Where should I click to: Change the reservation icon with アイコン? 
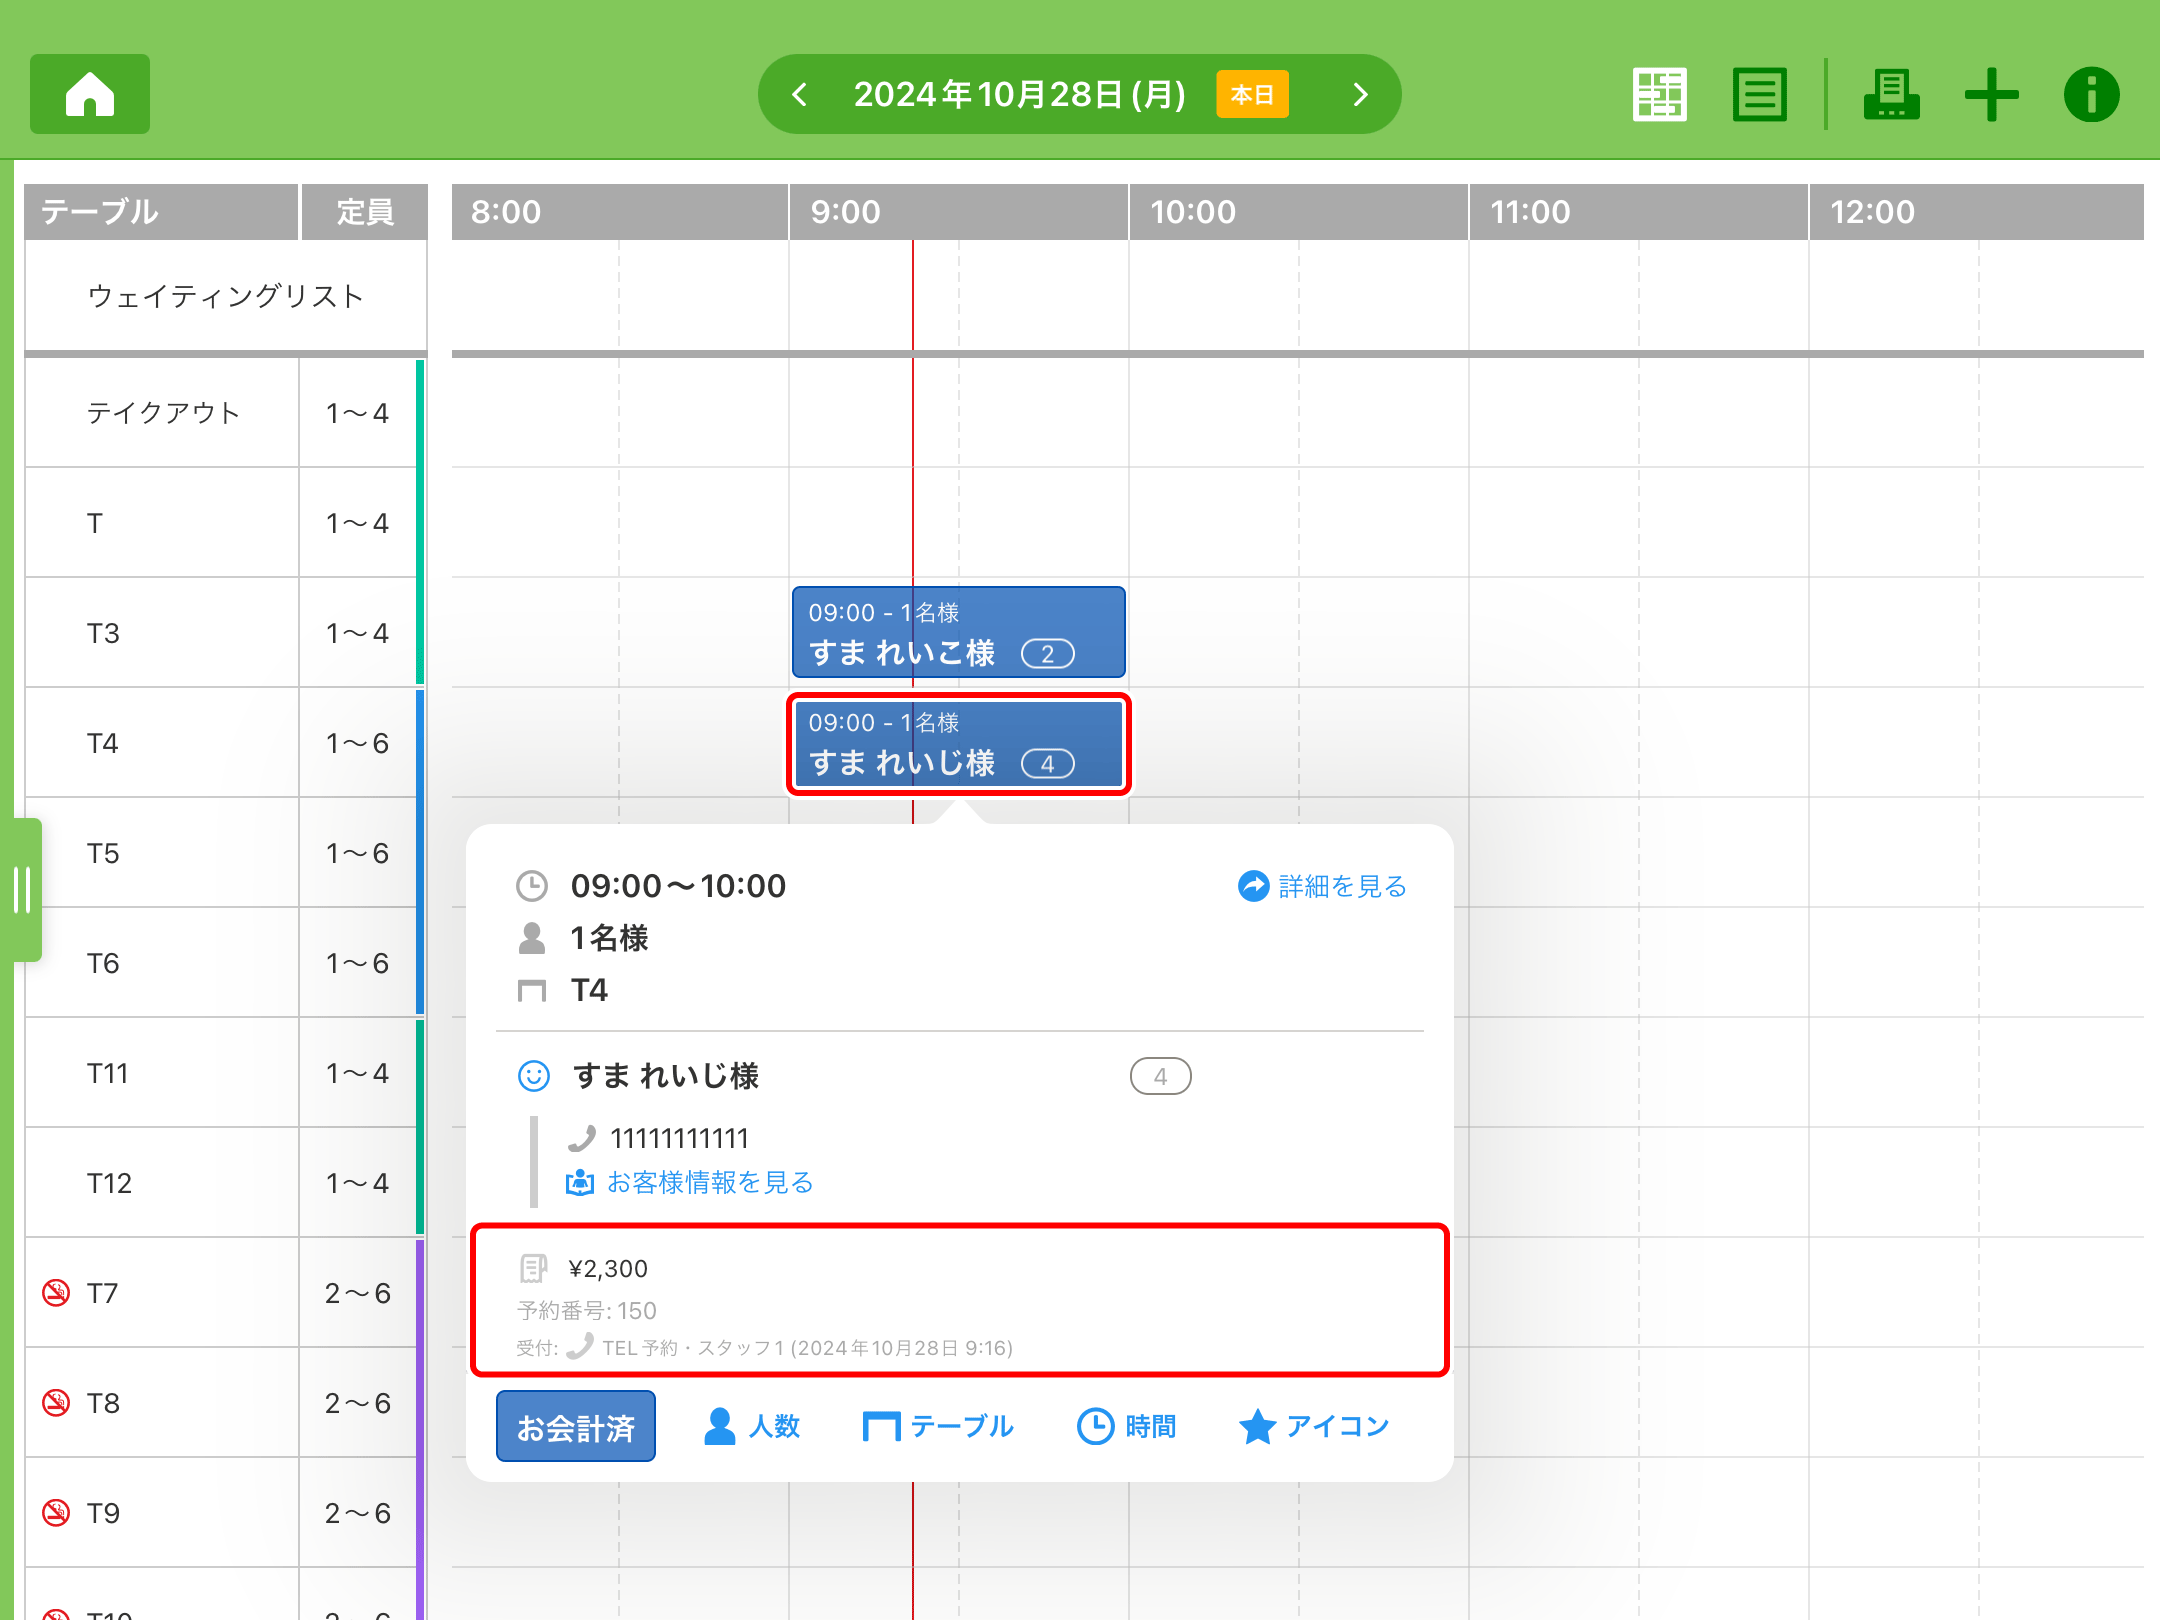coord(1314,1426)
